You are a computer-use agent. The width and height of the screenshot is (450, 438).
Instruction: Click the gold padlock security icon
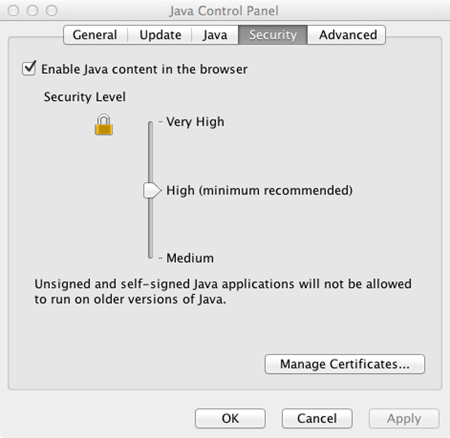tap(104, 124)
